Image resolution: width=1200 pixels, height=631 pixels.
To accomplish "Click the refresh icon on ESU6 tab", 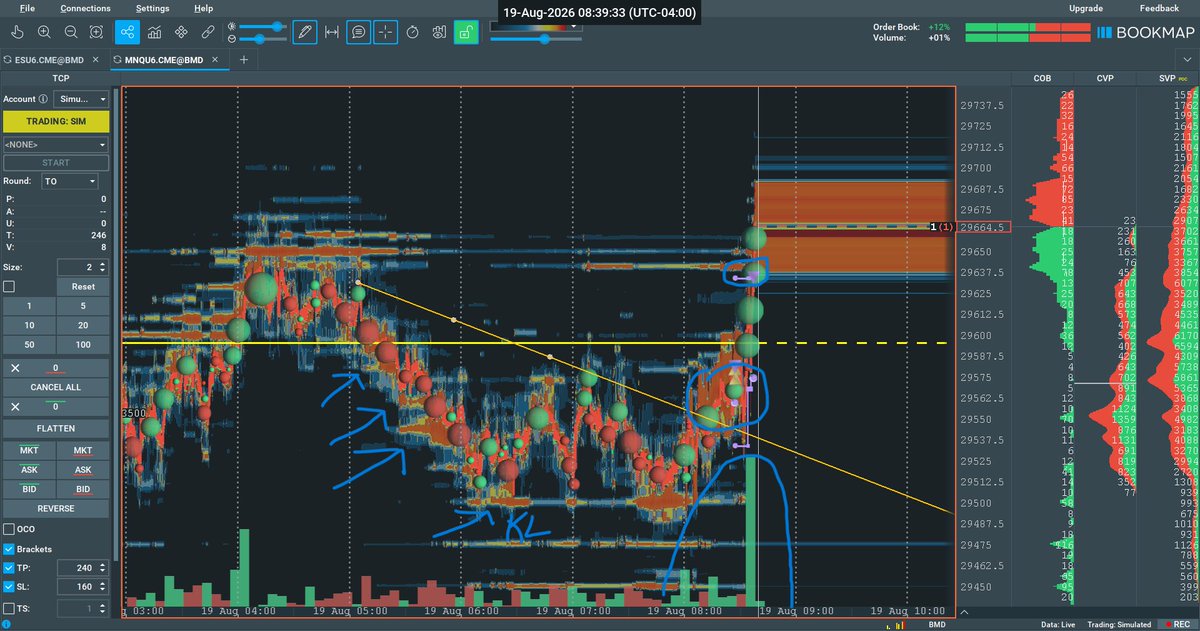I will click(x=7, y=60).
